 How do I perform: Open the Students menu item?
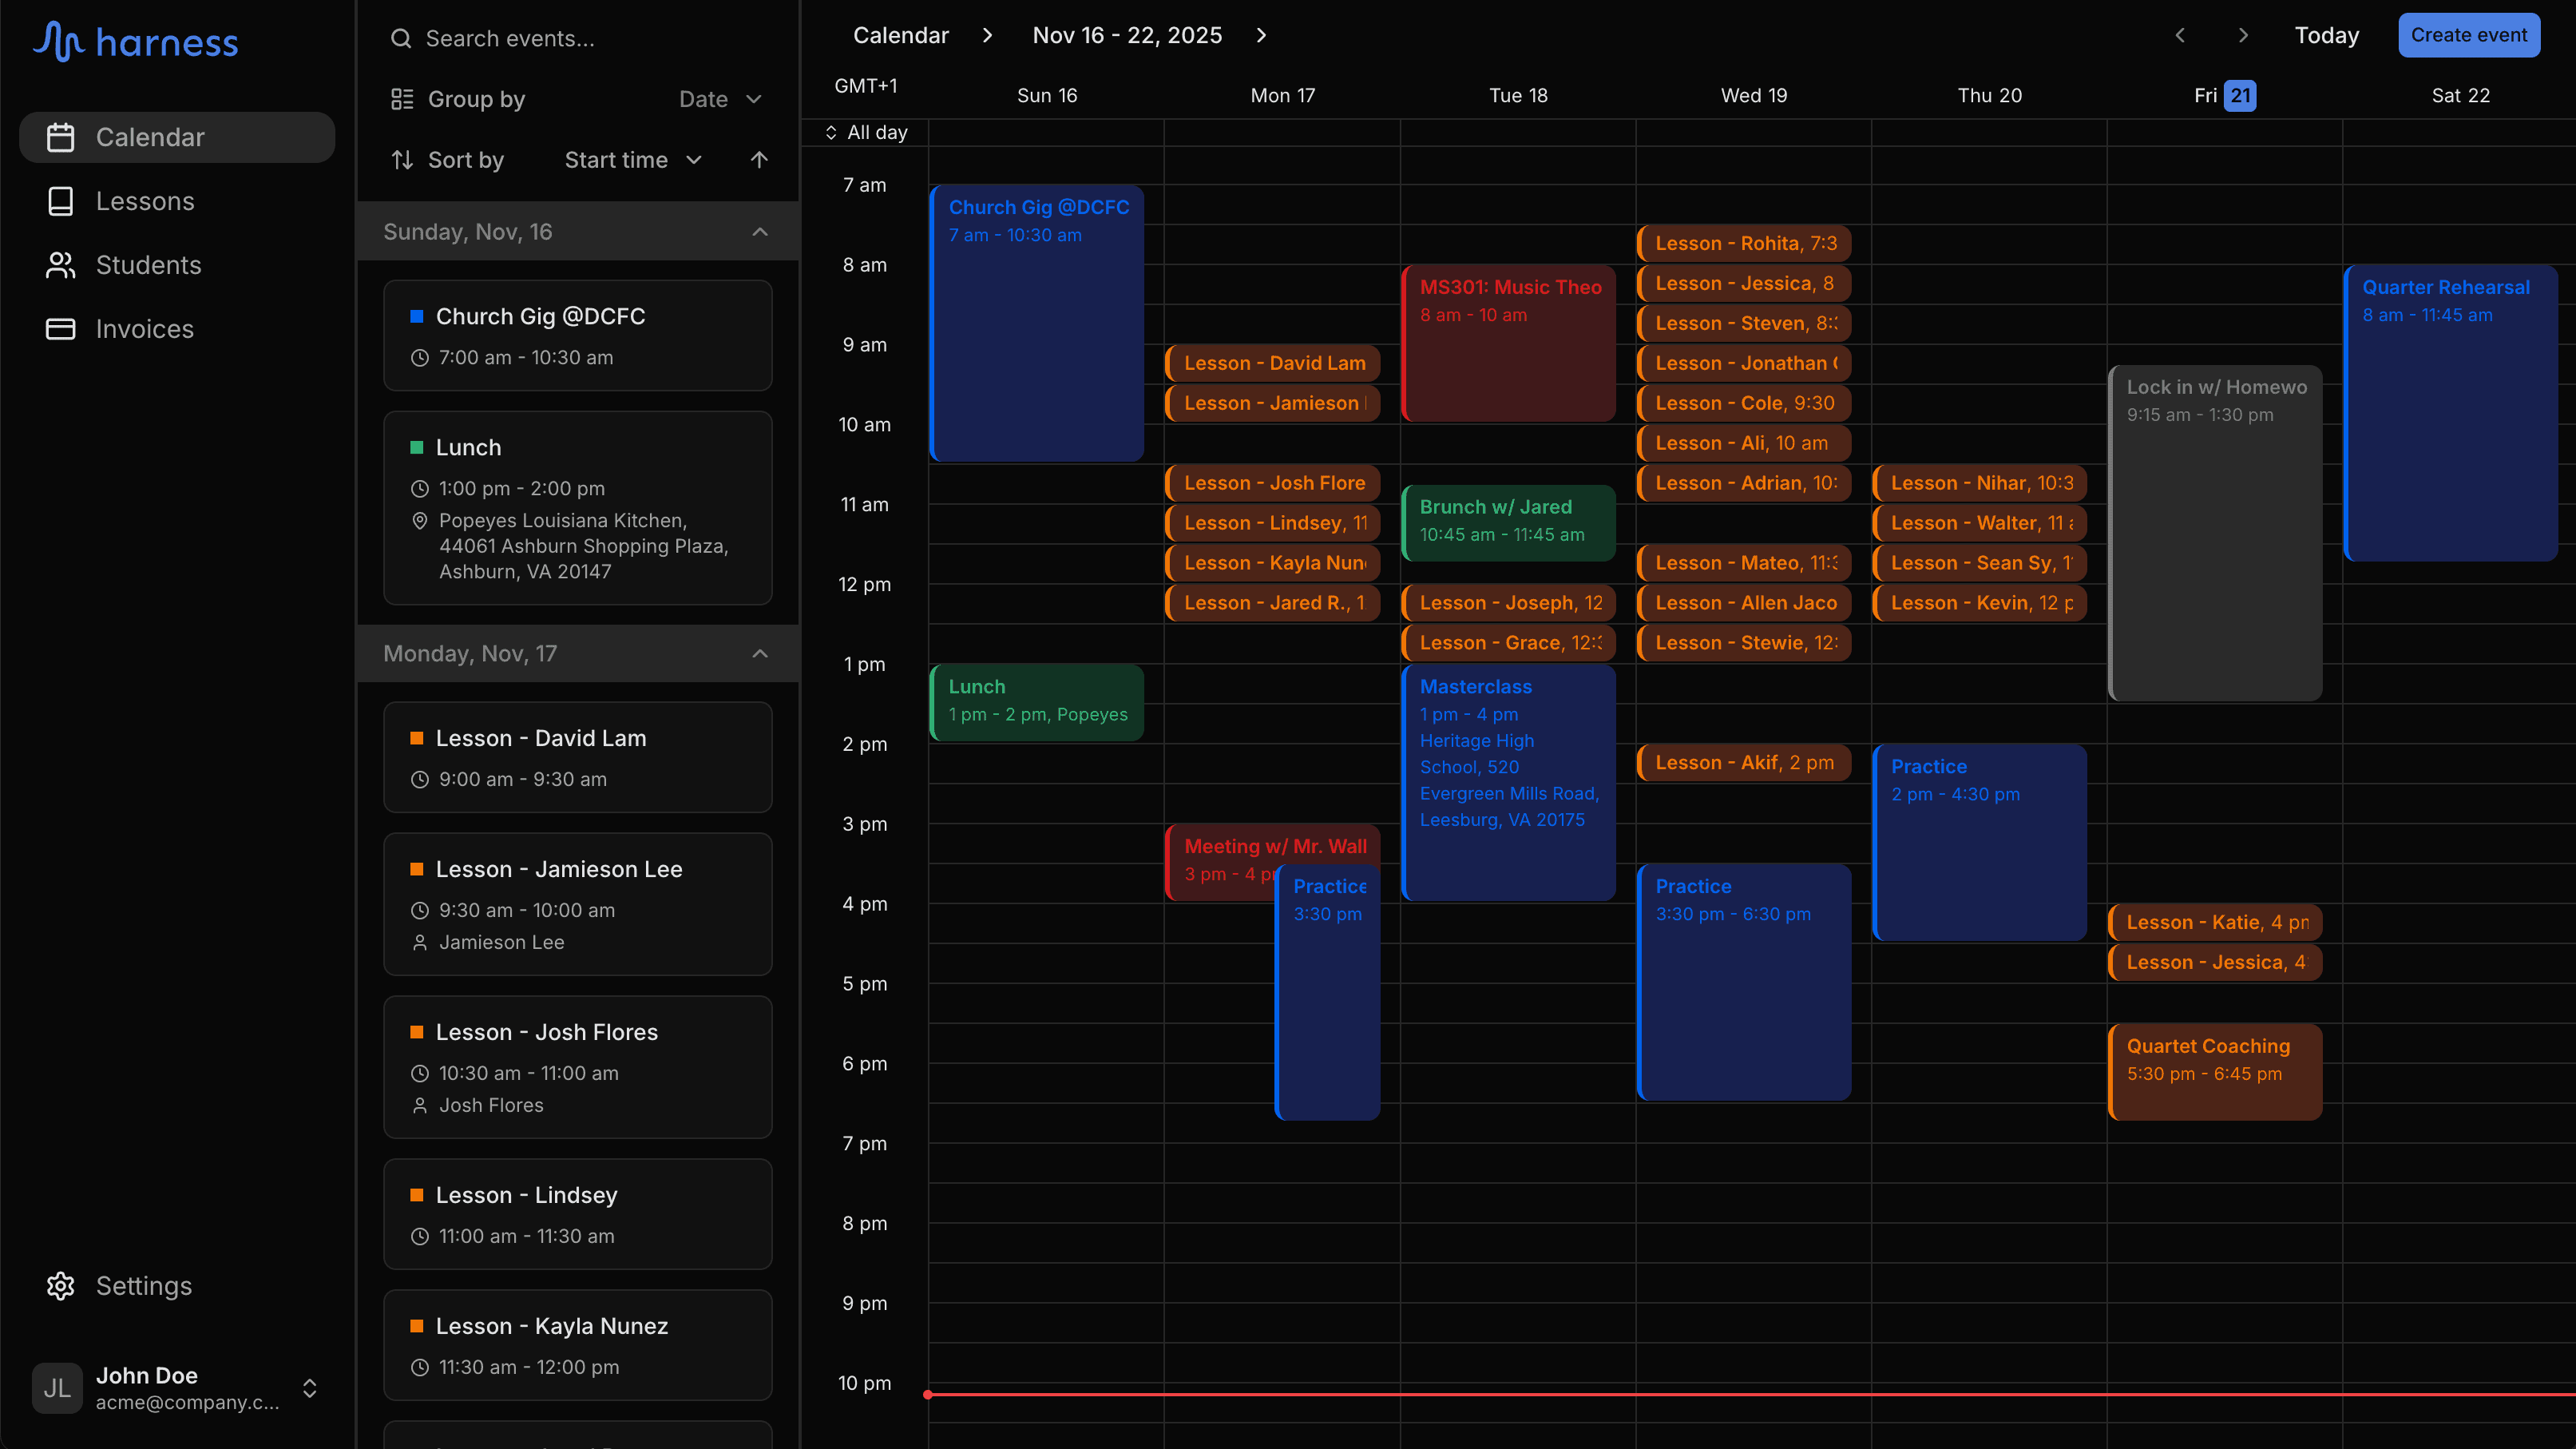point(148,265)
